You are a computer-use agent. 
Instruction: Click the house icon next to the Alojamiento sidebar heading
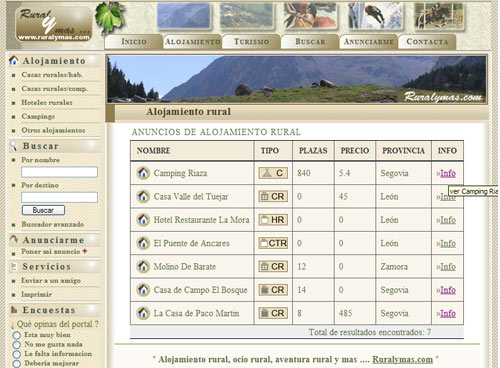pos(14,60)
